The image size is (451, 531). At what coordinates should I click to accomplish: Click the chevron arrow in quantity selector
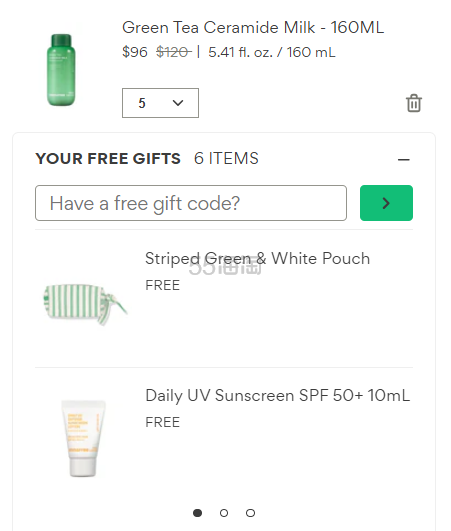178,103
